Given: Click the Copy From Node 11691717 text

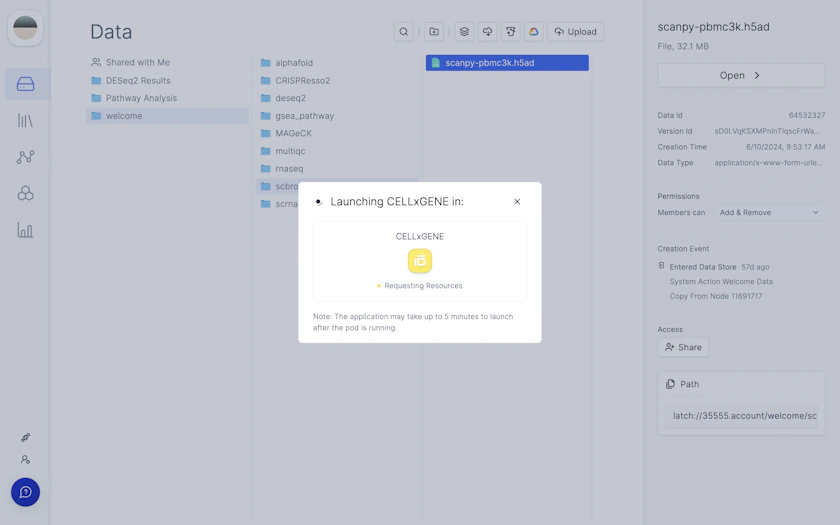Looking at the screenshot, I should (x=716, y=296).
